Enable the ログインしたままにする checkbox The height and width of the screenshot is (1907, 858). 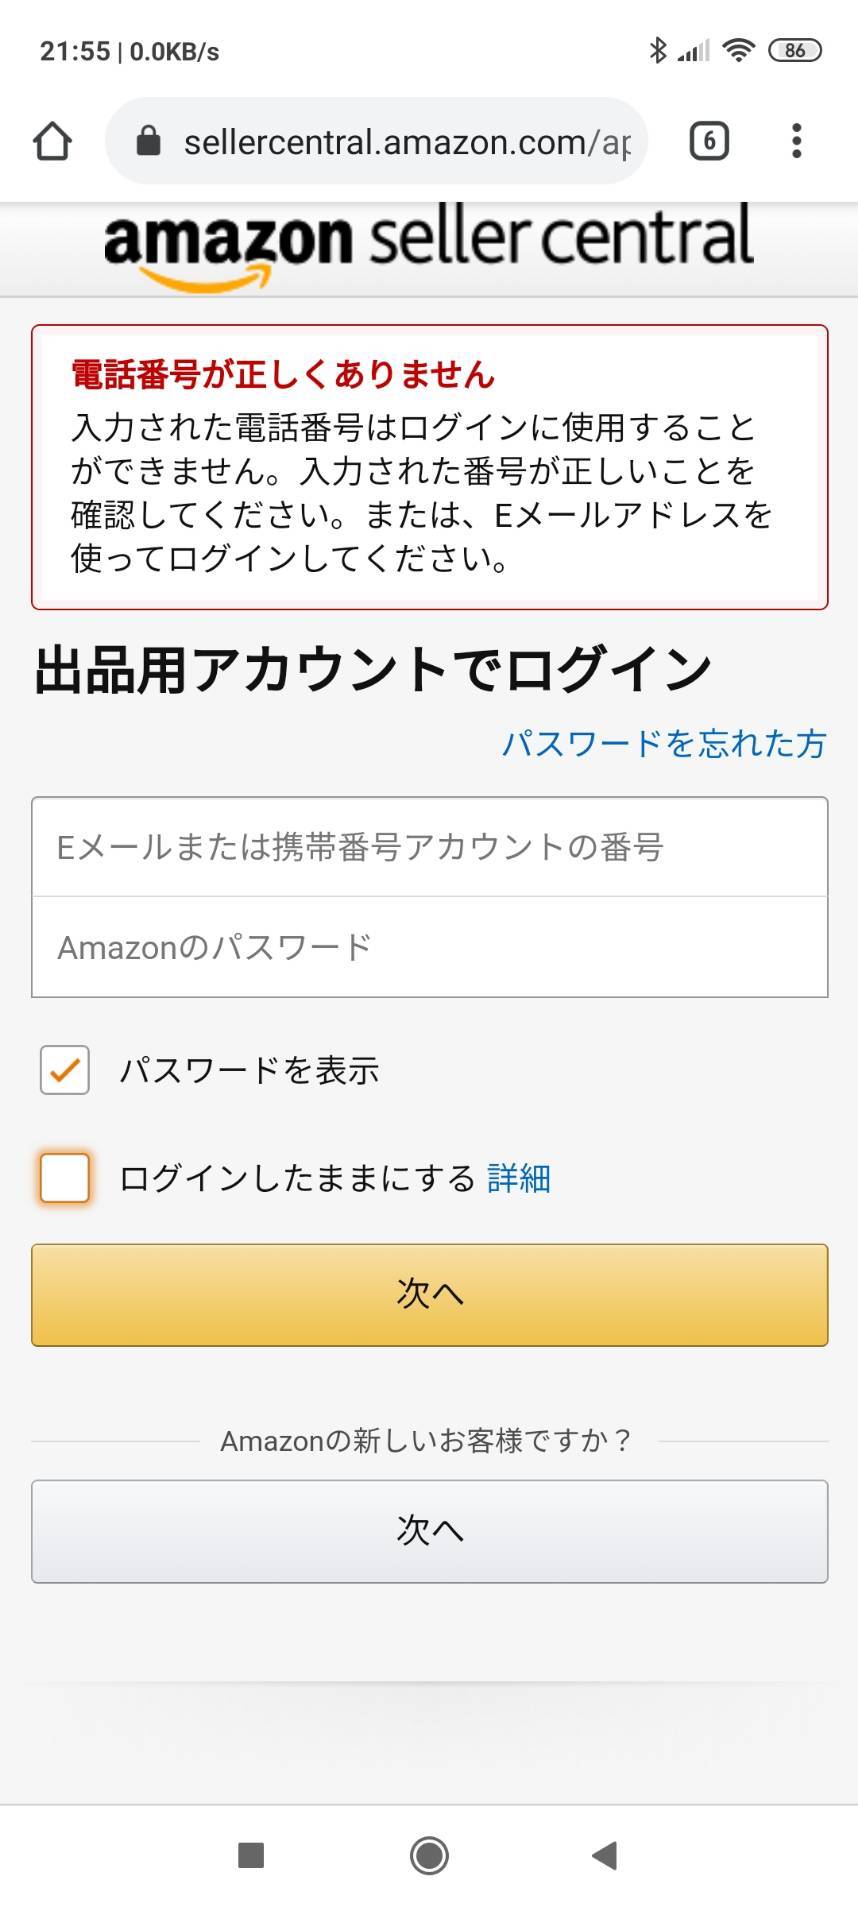point(65,1177)
